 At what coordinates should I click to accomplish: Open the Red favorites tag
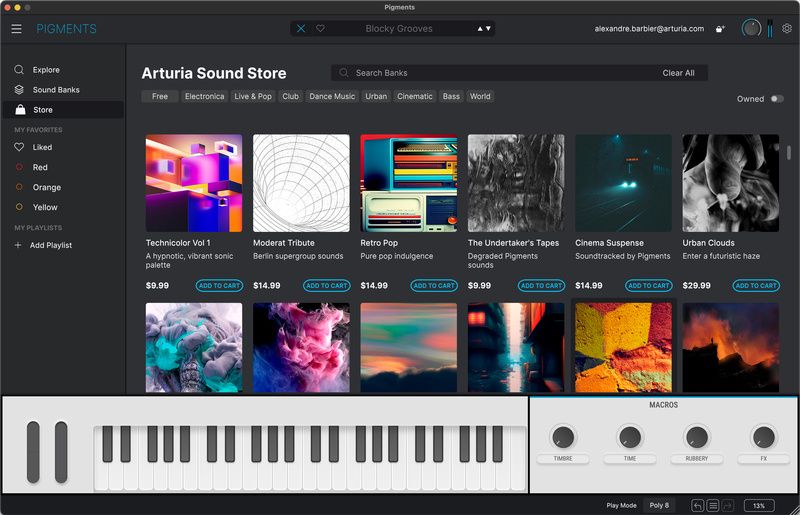coord(63,167)
